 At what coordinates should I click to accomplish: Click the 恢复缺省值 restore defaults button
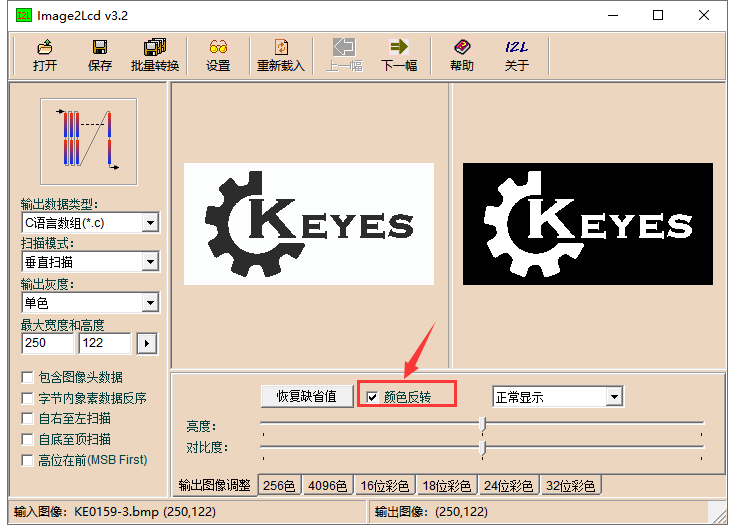click(x=307, y=397)
